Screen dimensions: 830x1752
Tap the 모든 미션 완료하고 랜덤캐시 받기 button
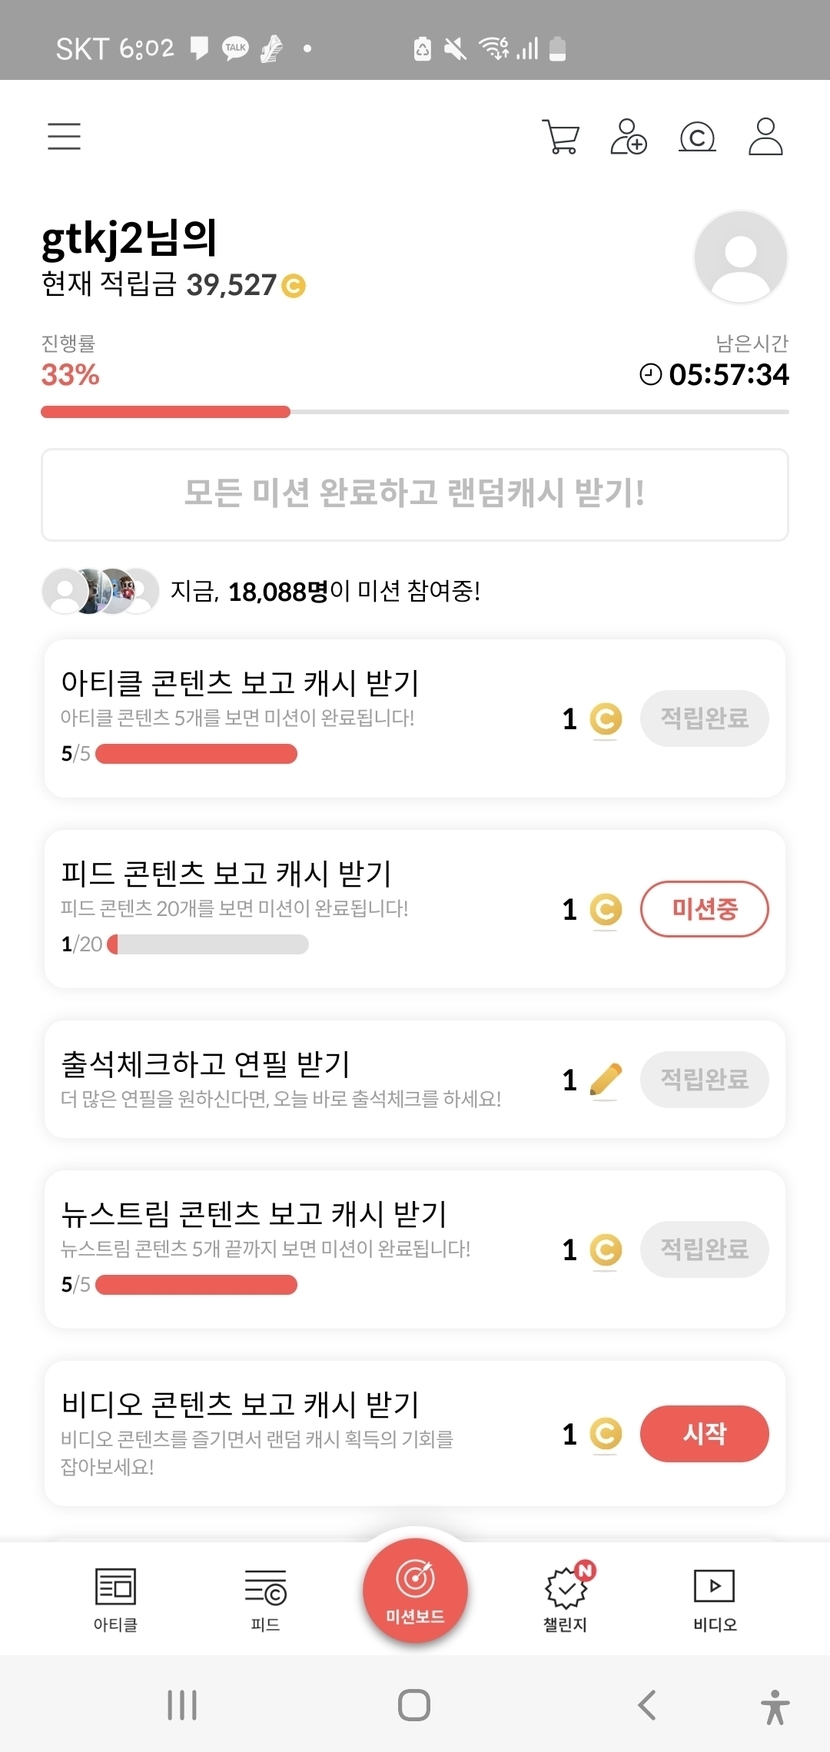(415, 494)
